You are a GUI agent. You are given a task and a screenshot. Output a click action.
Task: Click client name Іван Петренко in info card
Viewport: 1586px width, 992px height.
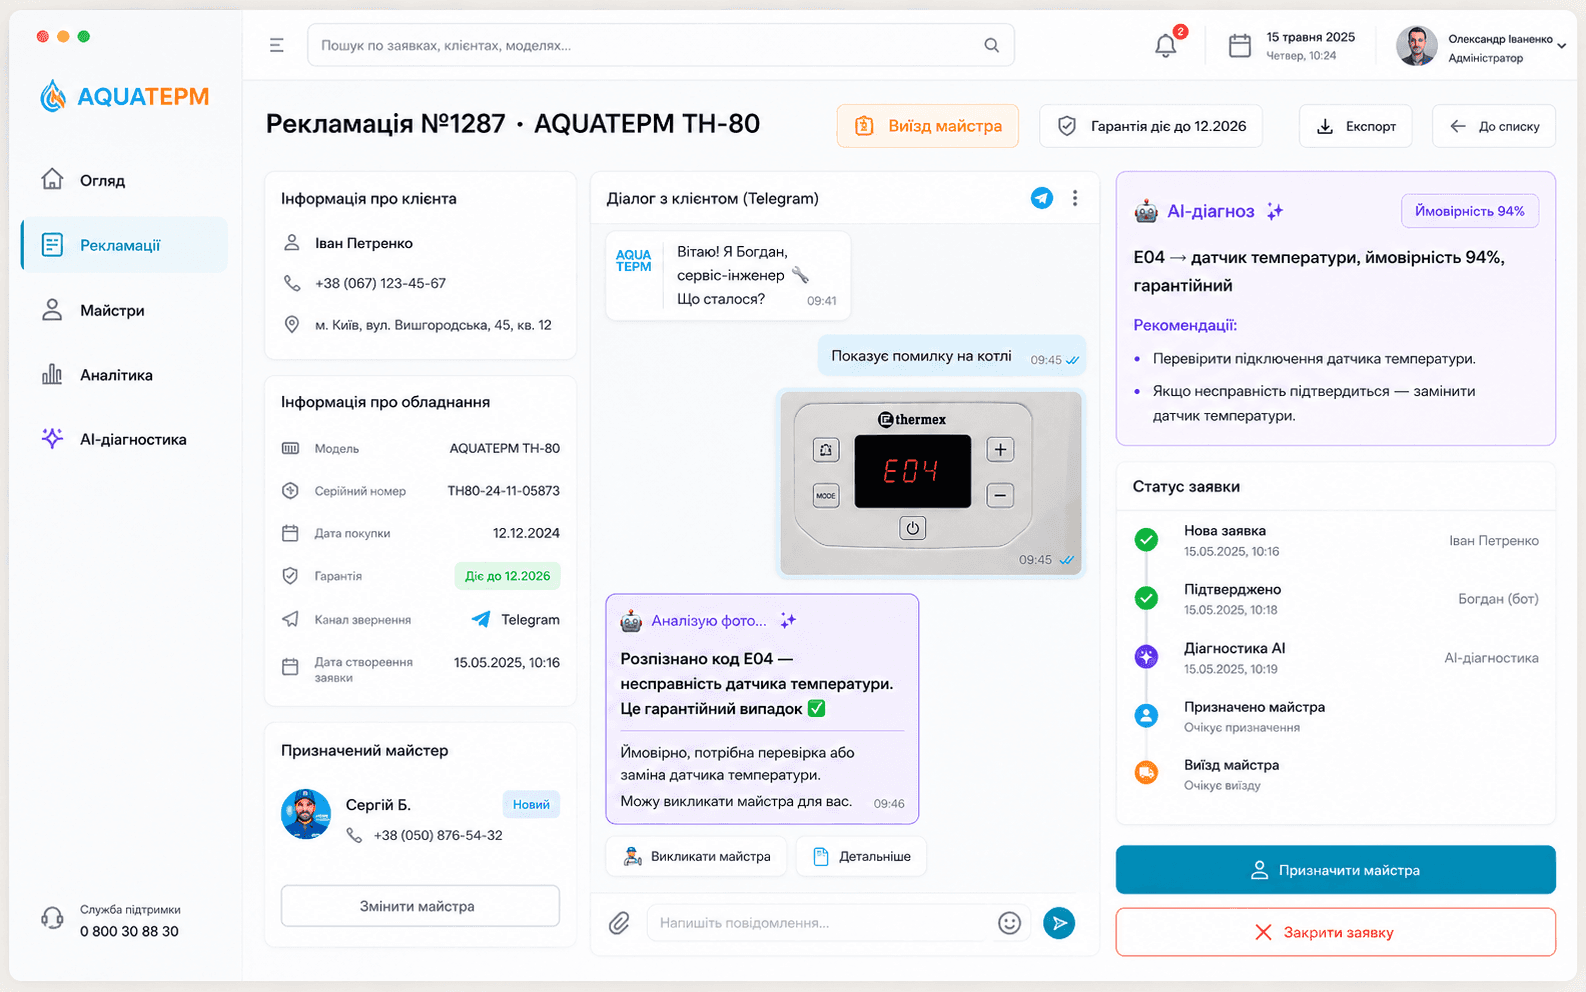coord(364,243)
